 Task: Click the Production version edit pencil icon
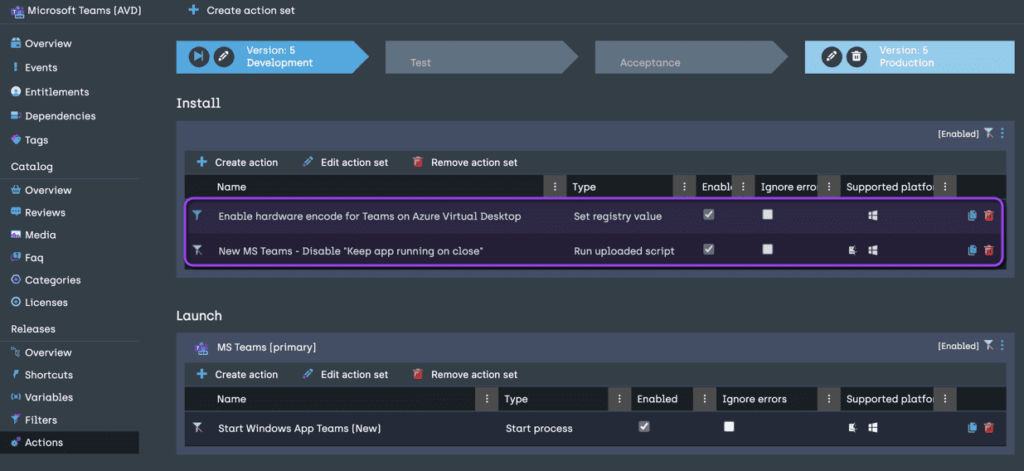(x=831, y=56)
